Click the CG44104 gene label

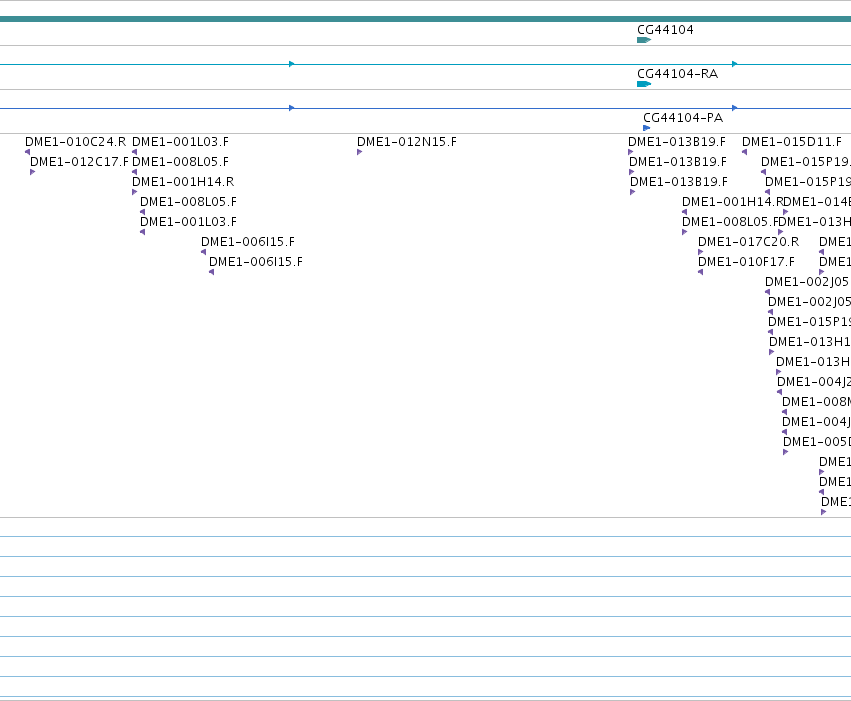(665, 30)
